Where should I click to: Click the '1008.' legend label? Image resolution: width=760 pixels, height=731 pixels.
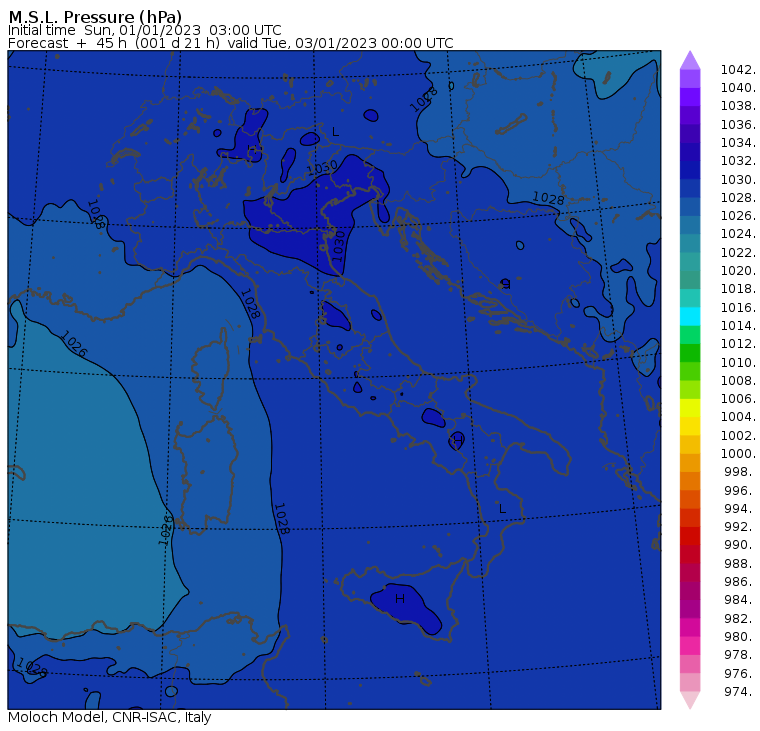[738, 381]
